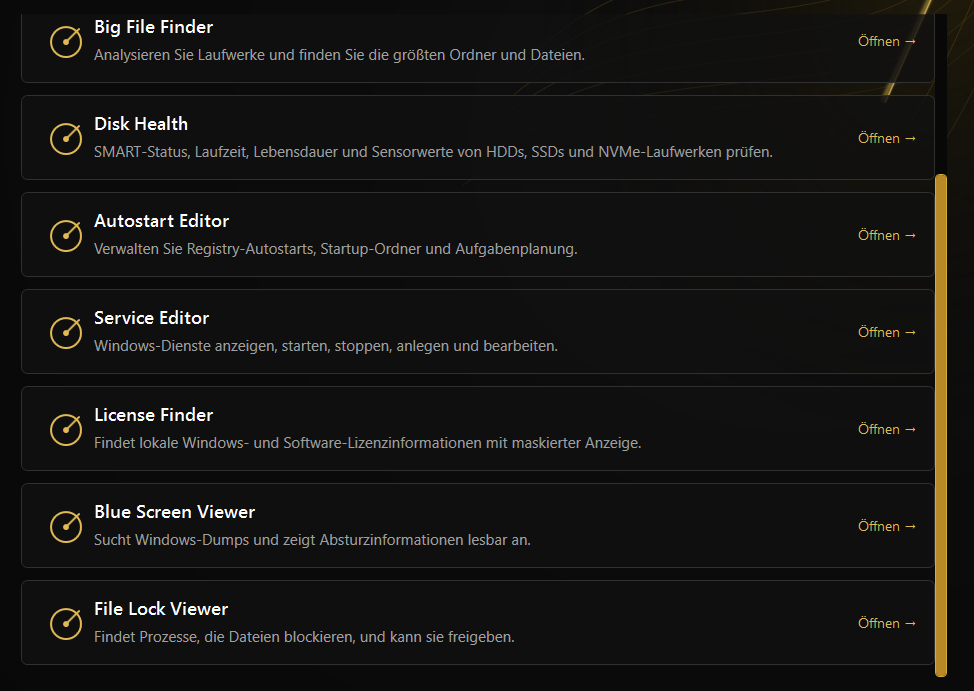The height and width of the screenshot is (691, 974).
Task: Select the Autostart Editor title
Action: point(162,221)
